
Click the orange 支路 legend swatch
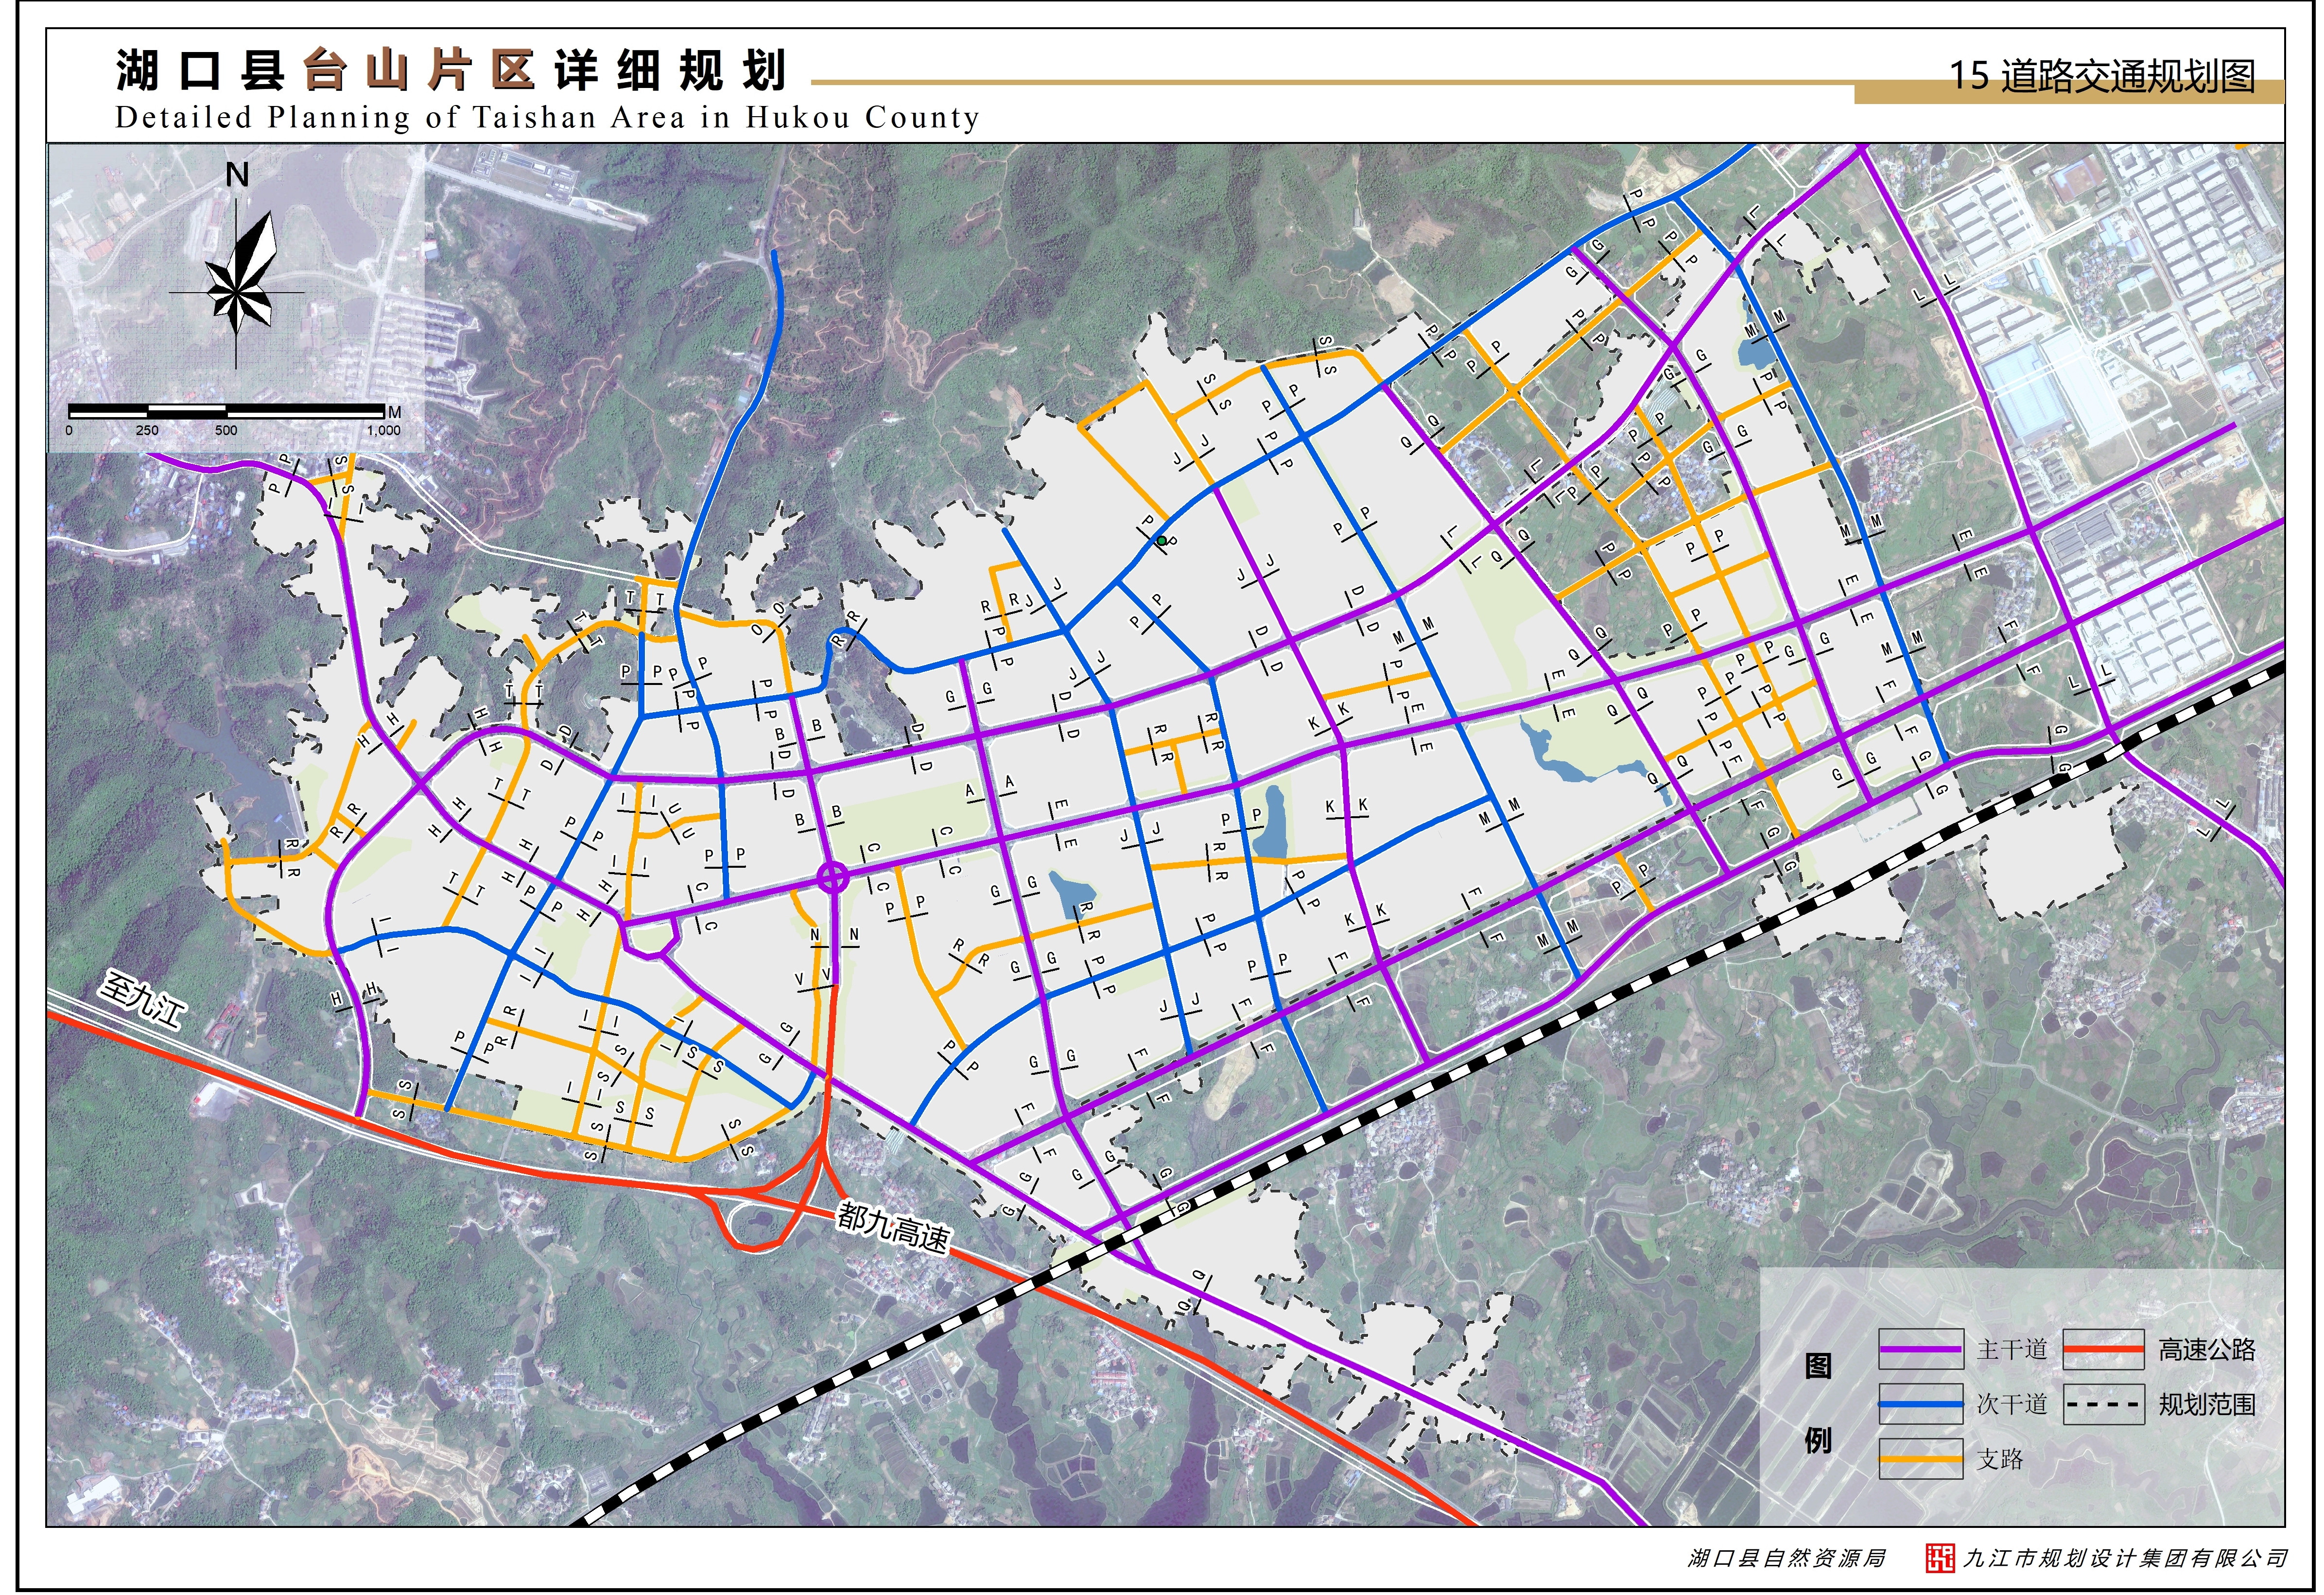tap(1921, 1460)
